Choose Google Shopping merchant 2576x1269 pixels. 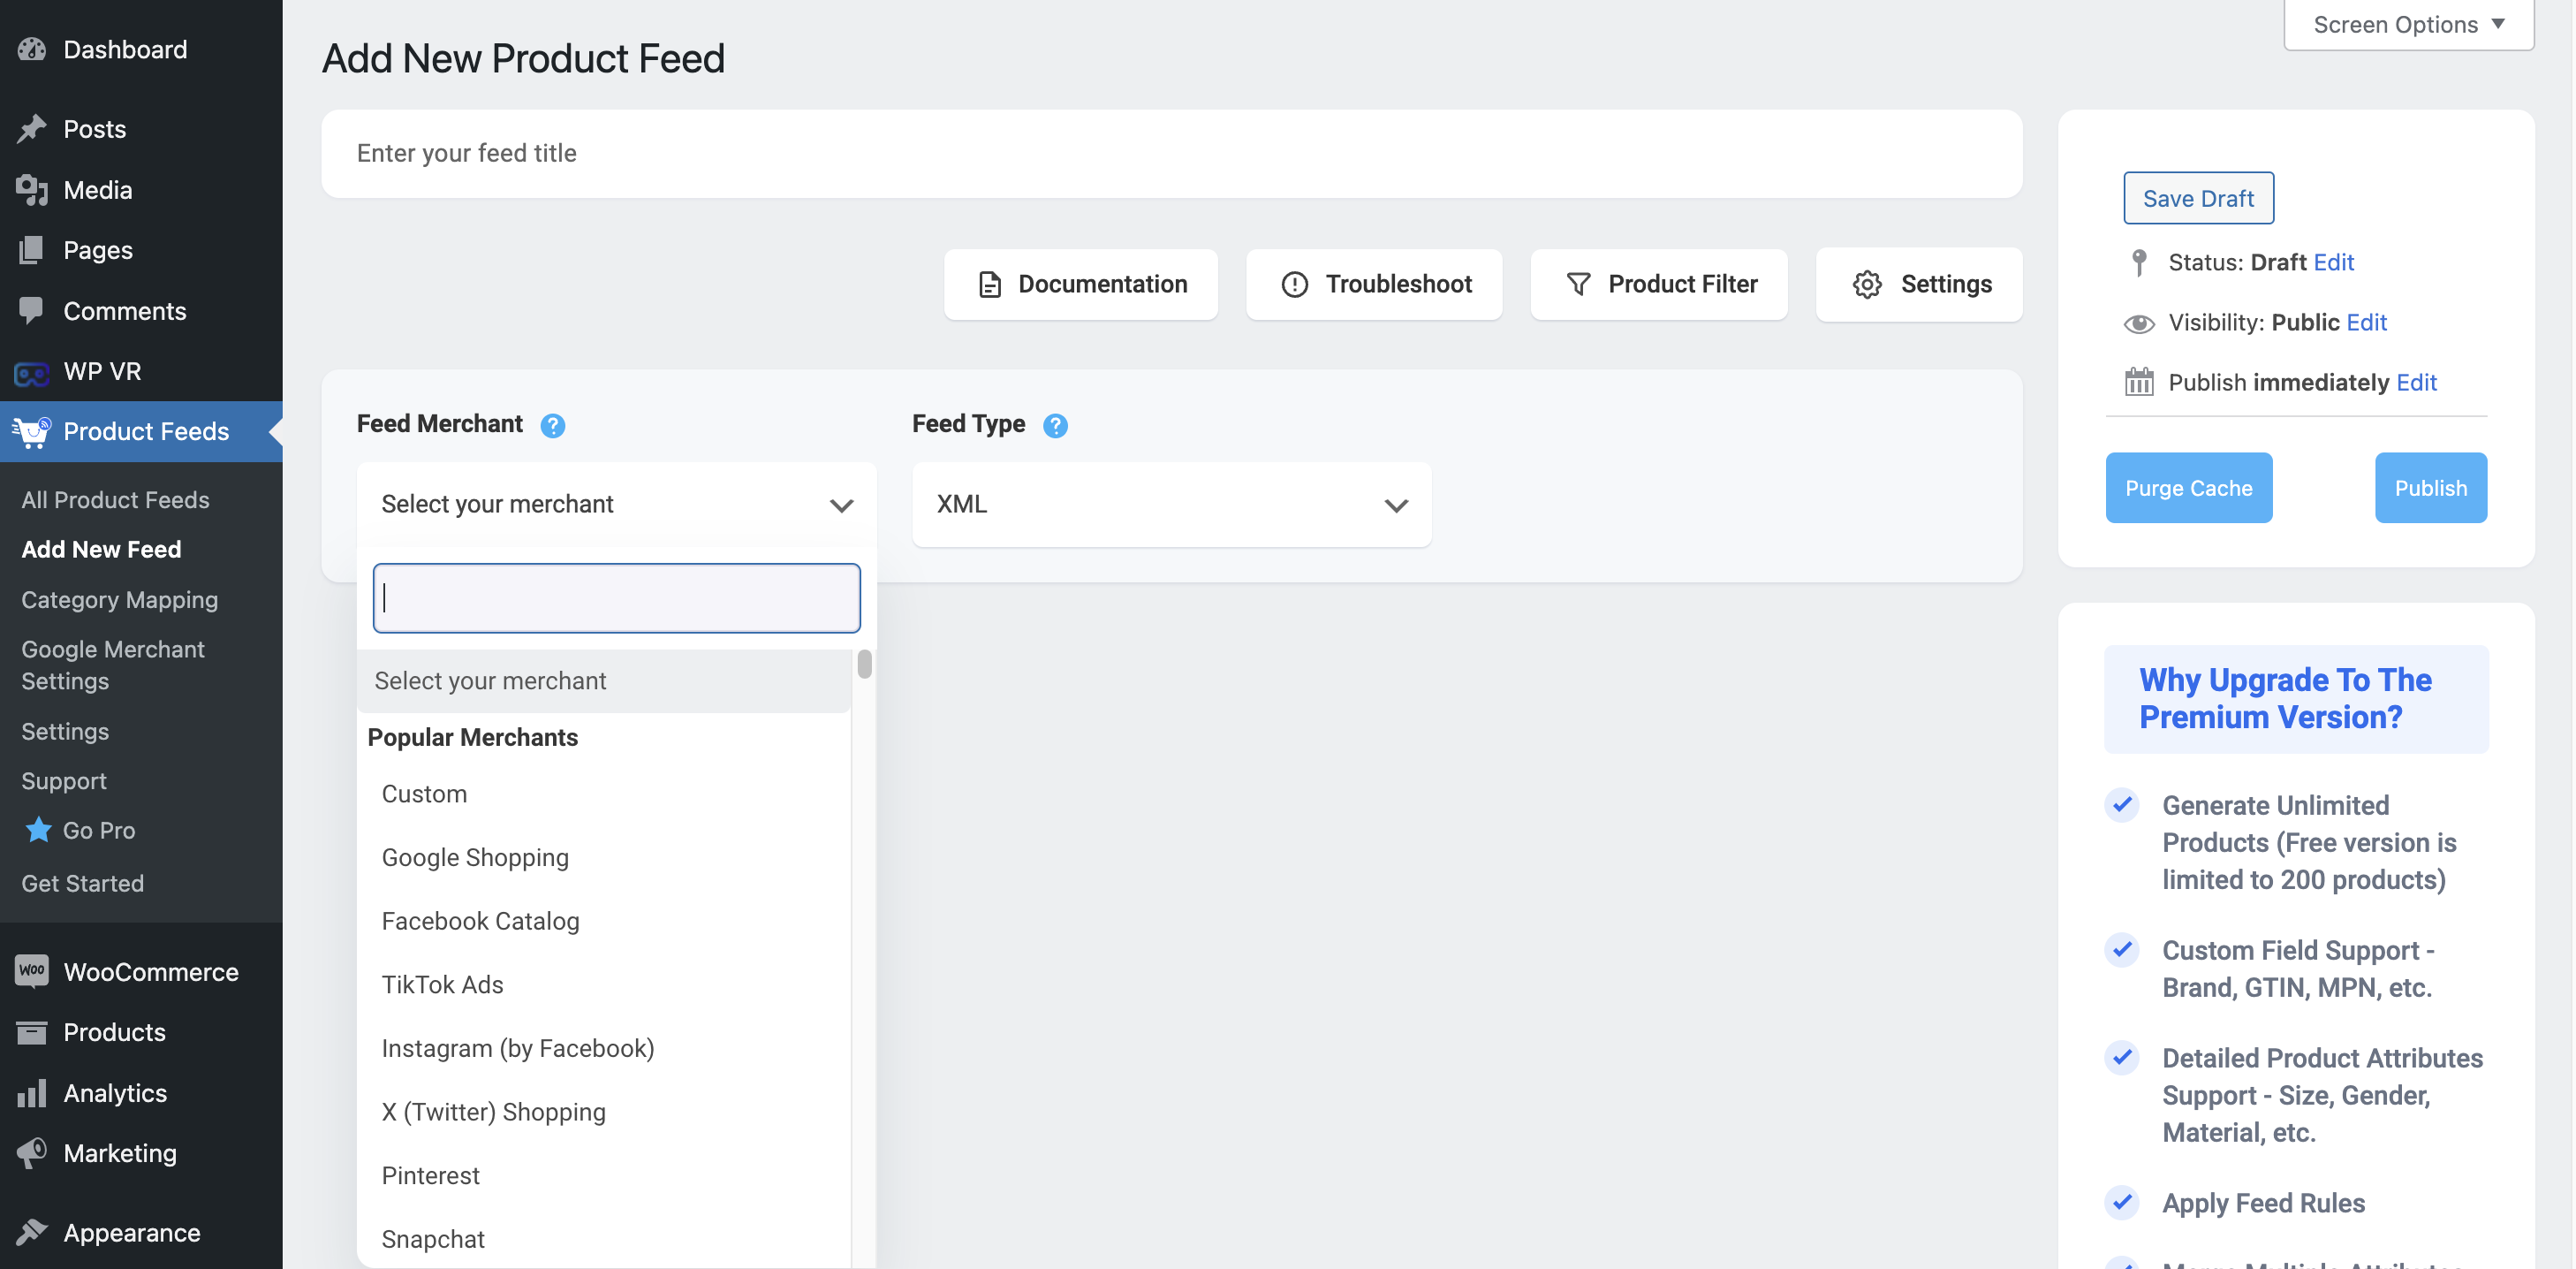[604, 858]
